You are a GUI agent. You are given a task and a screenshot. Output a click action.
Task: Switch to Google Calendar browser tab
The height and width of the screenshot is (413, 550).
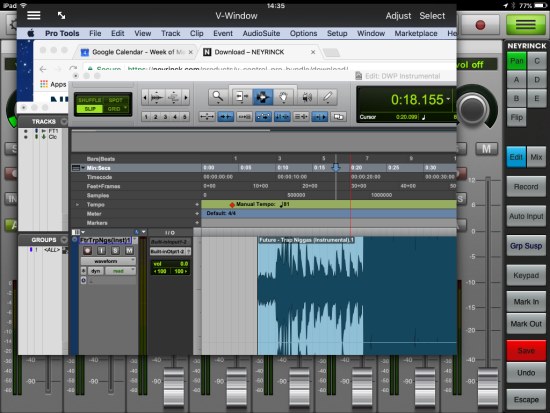138,52
